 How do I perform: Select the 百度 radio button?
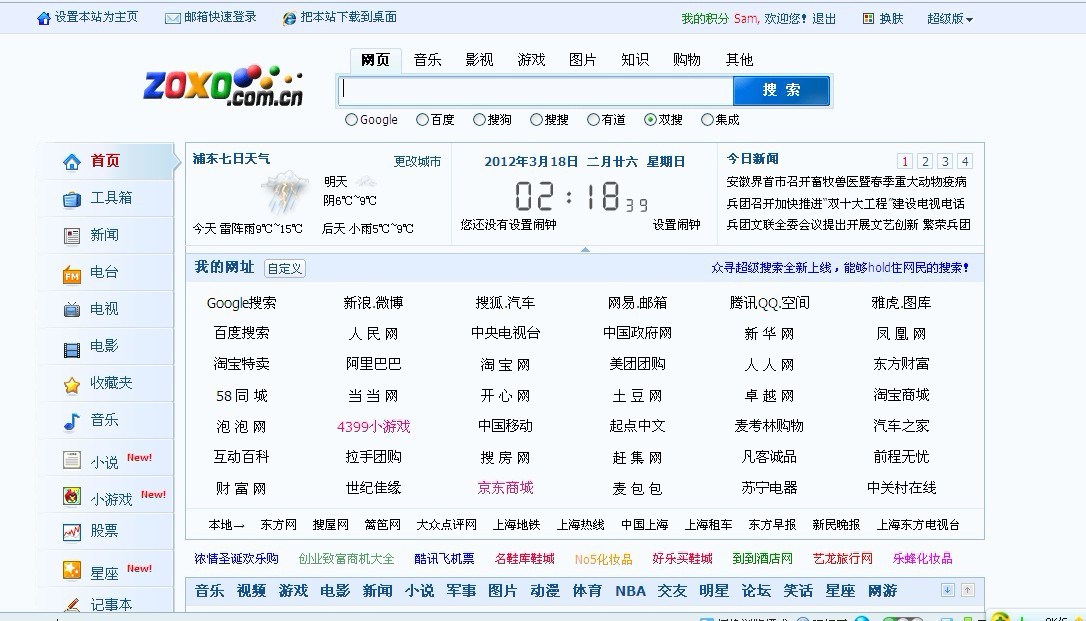click(x=422, y=120)
